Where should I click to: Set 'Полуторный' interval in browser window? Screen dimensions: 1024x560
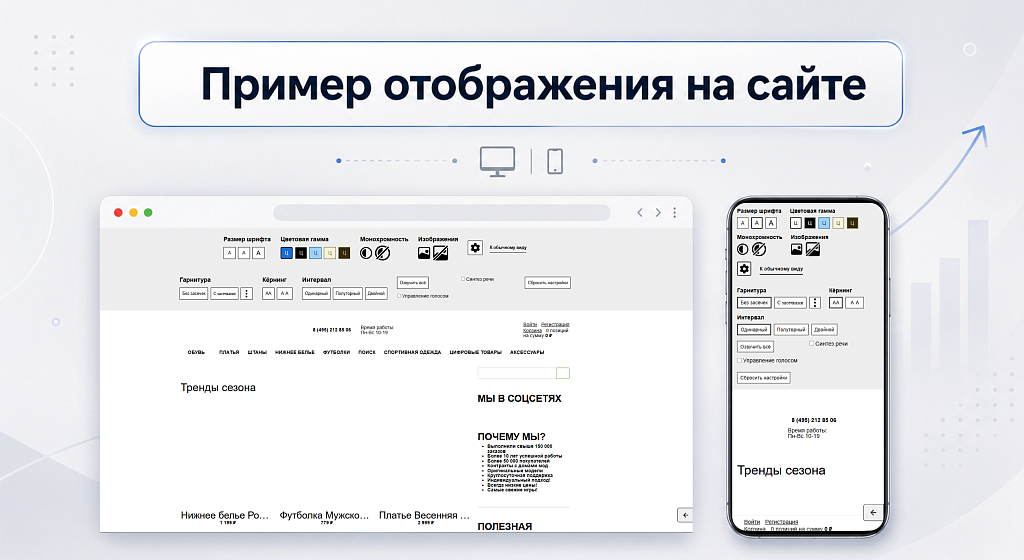click(348, 294)
